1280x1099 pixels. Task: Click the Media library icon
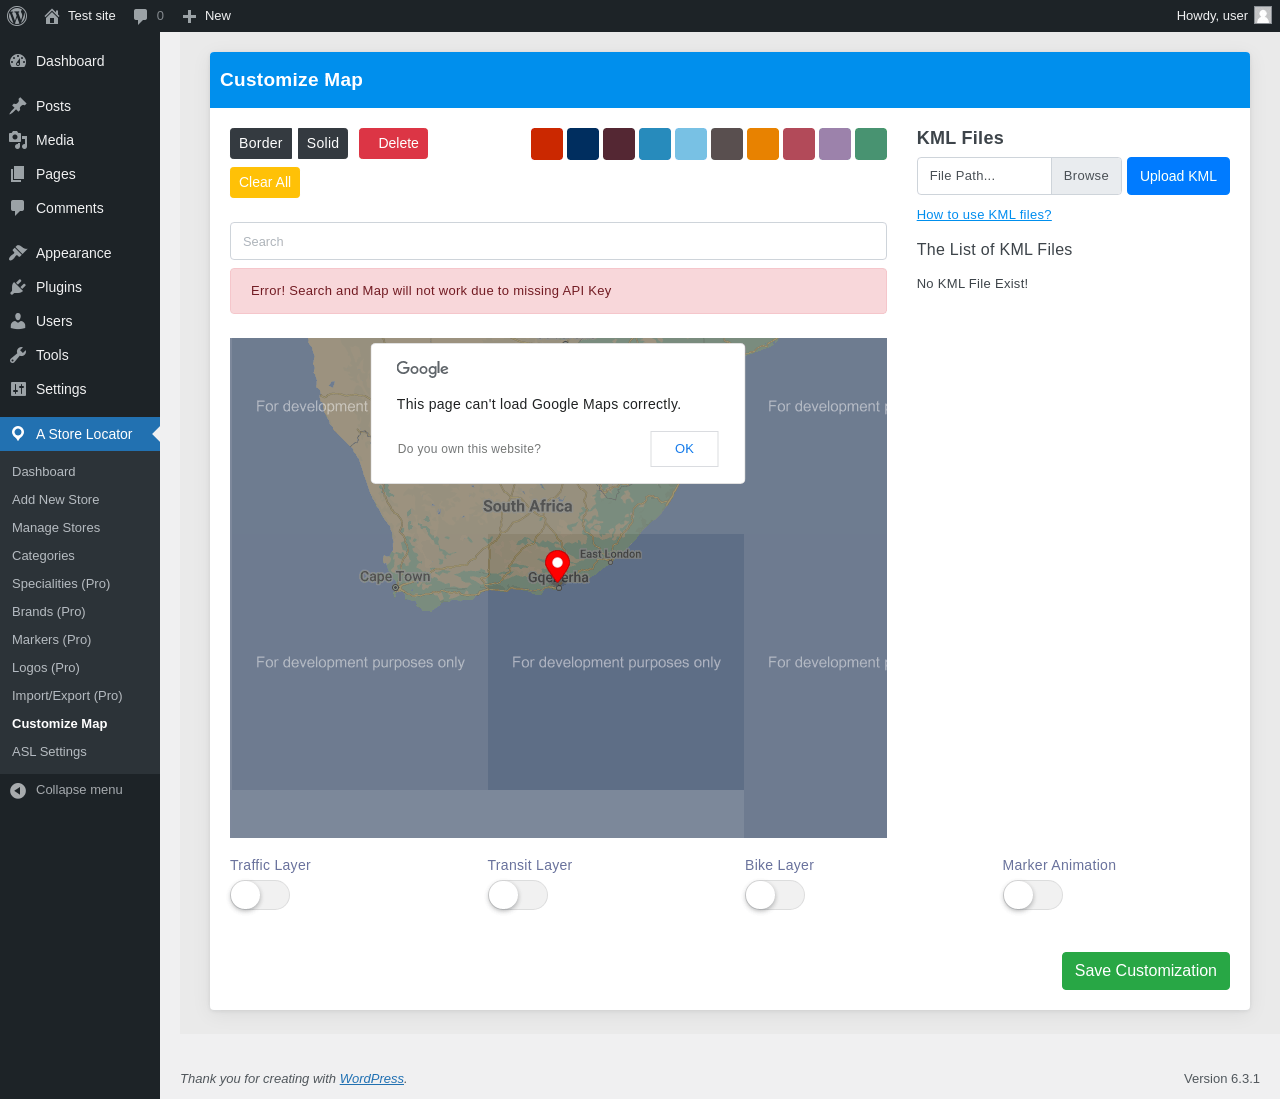(18, 140)
